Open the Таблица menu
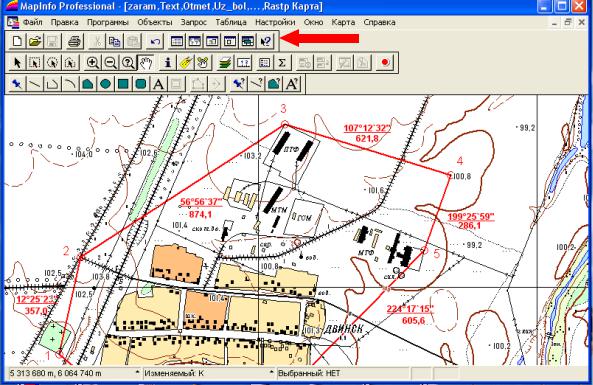Screen dimensions: 593x385 point(231,22)
